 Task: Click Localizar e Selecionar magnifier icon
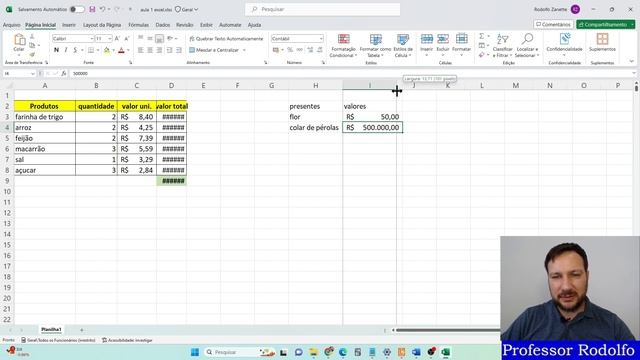pos(527,39)
